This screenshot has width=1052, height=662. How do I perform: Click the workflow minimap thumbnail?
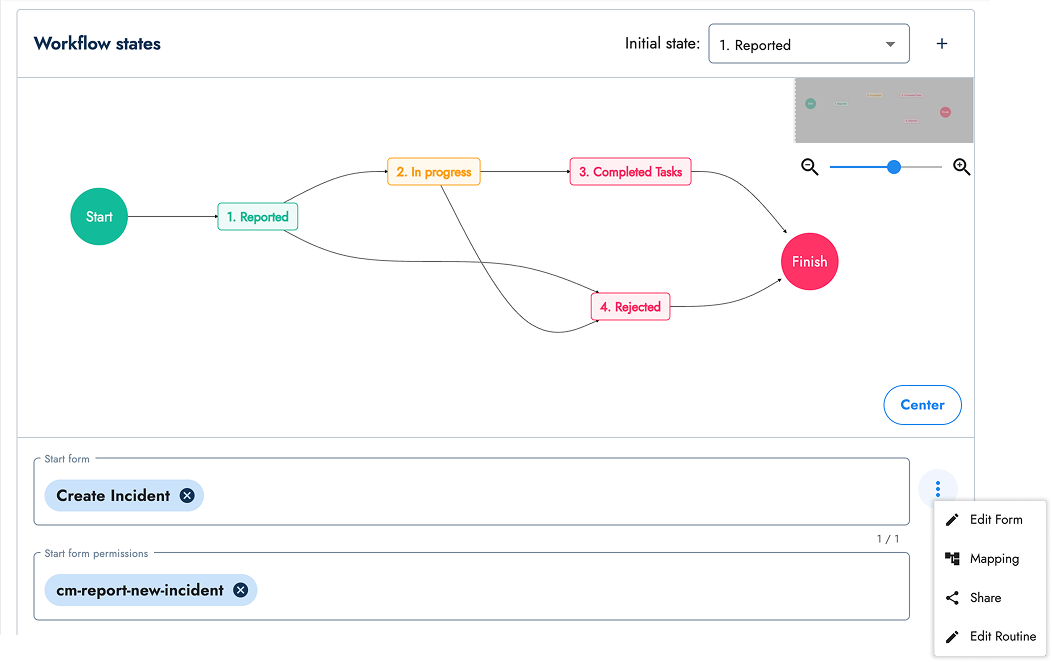[883, 110]
